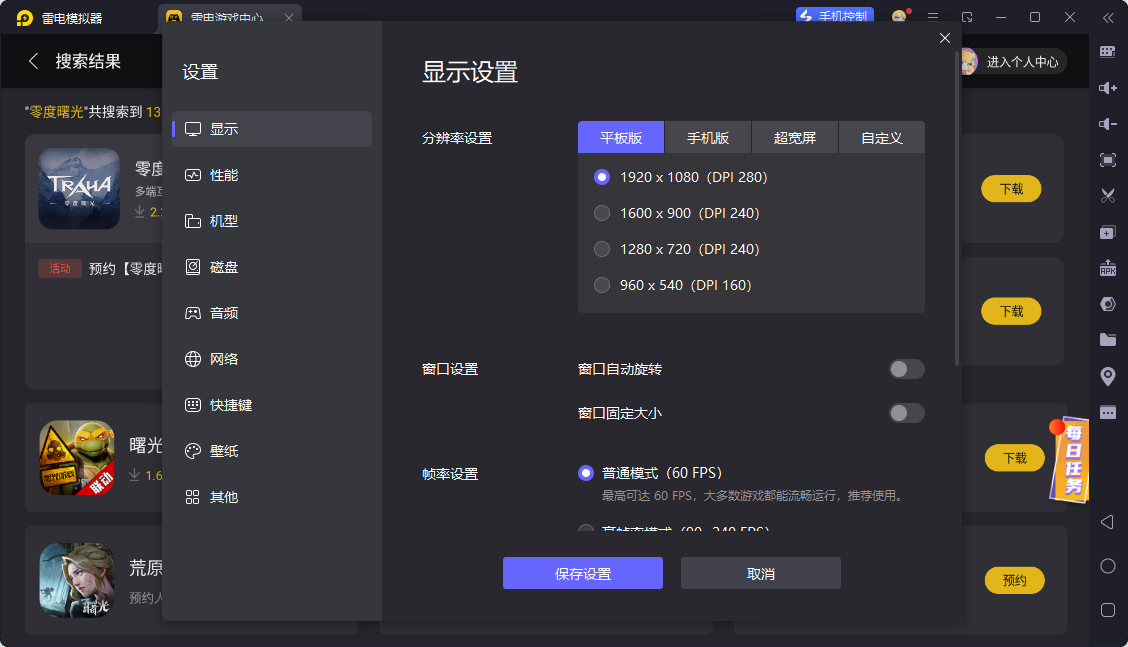Open 显示 settings section
Viewport: 1128px width, 647px height.
point(272,129)
